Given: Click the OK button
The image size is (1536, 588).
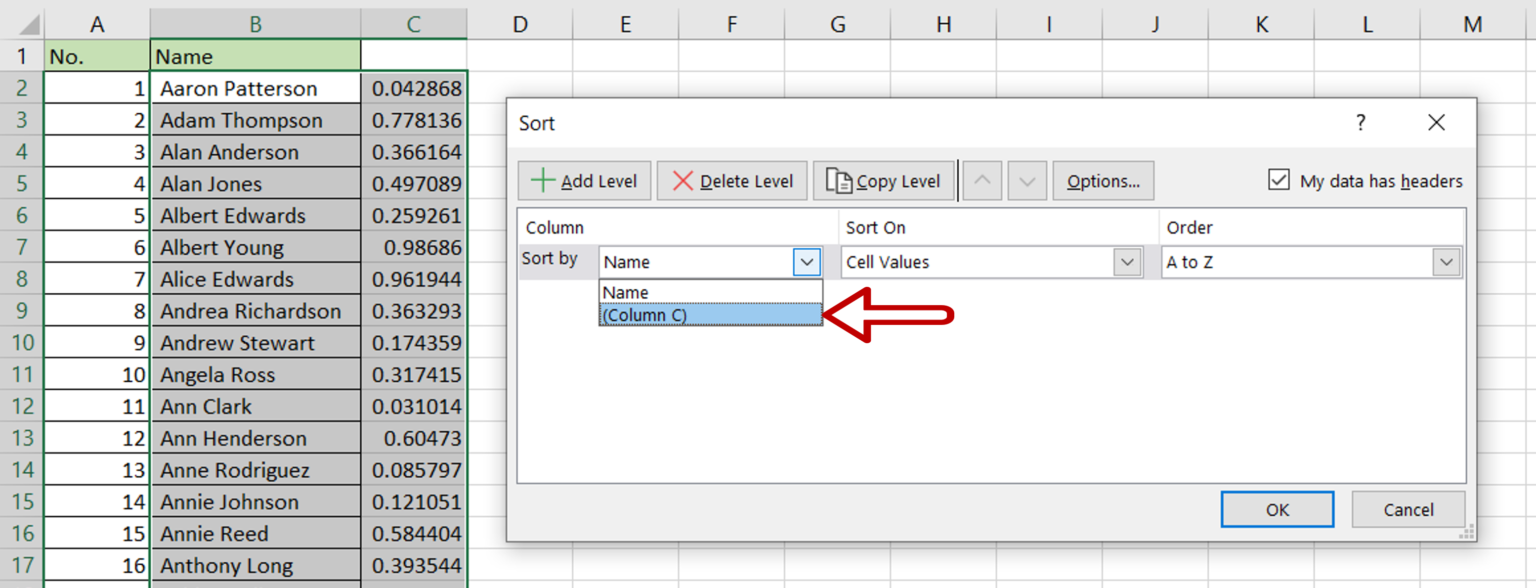Looking at the screenshot, I should 1277,510.
